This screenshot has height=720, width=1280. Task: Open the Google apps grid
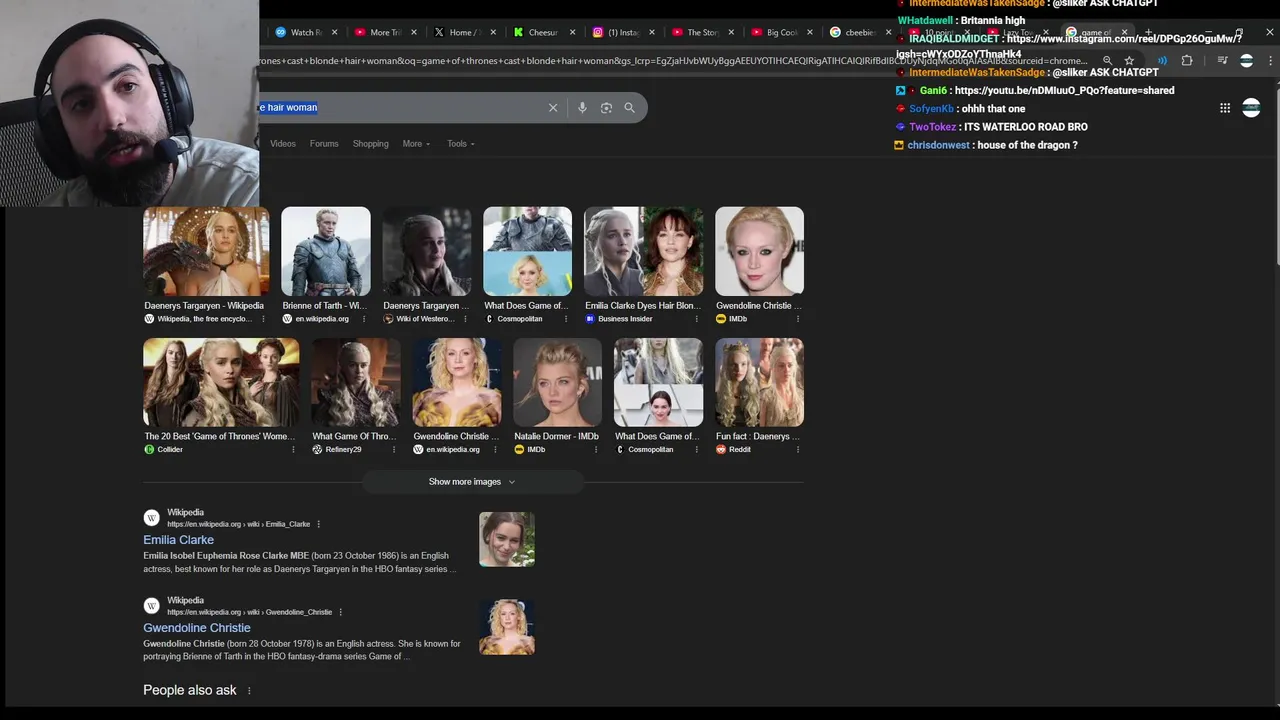point(1225,108)
